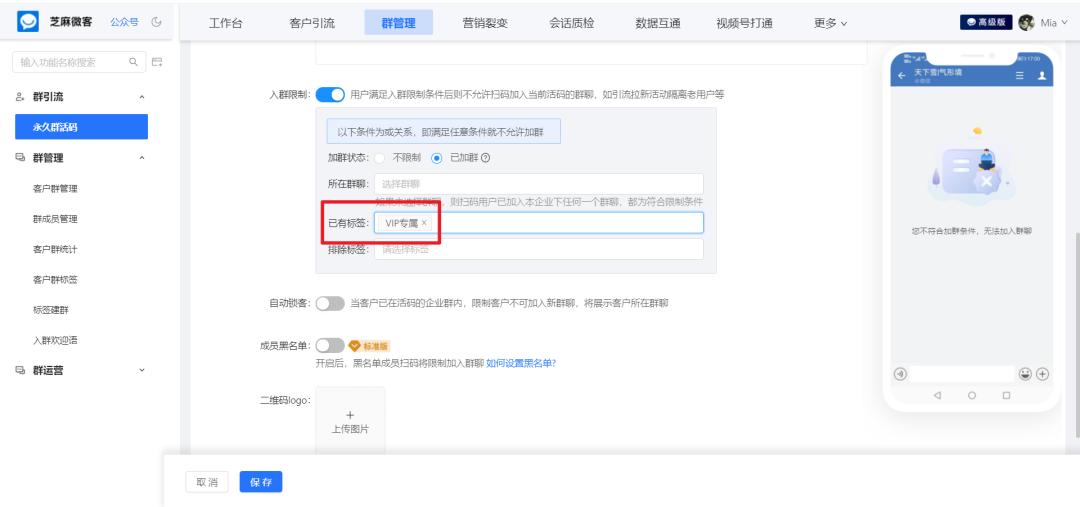Click the 群管理 sidebar section icon
This screenshot has height=507, width=1080.
pos(20,158)
